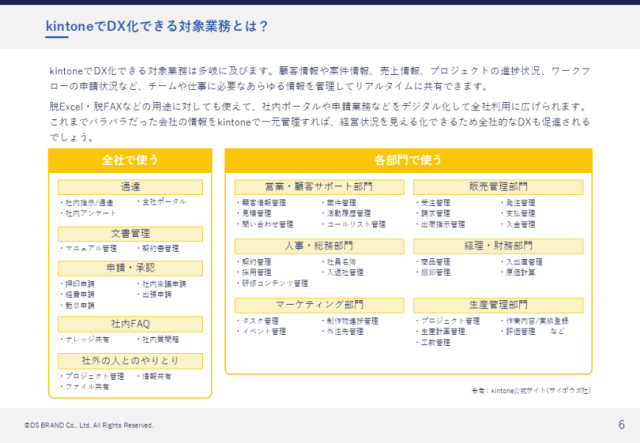The width and height of the screenshot is (640, 443).
Task: Click the '見積管理' item
Action: (256, 213)
